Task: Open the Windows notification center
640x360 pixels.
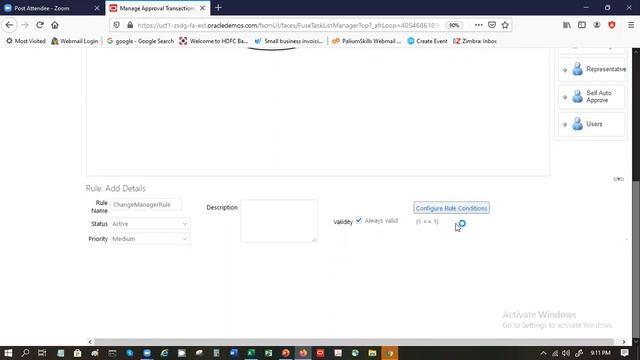Action: coord(624,353)
